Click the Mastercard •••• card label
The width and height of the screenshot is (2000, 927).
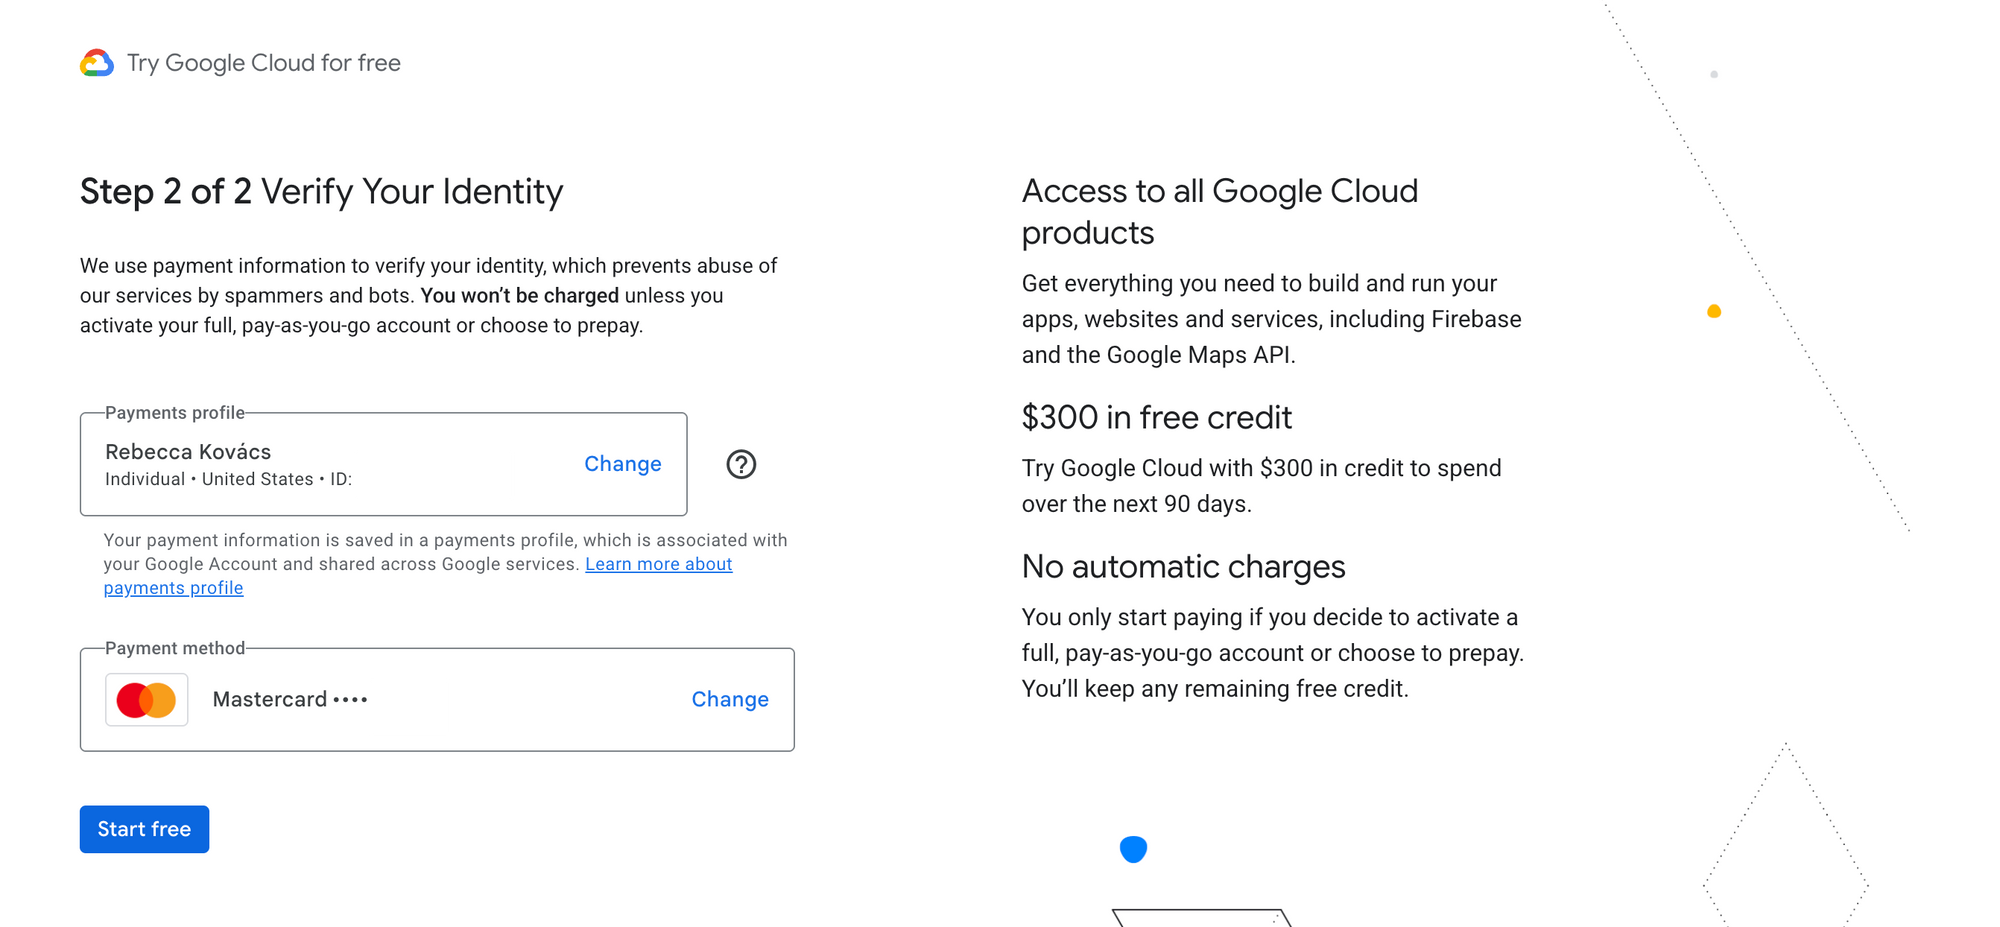290,700
